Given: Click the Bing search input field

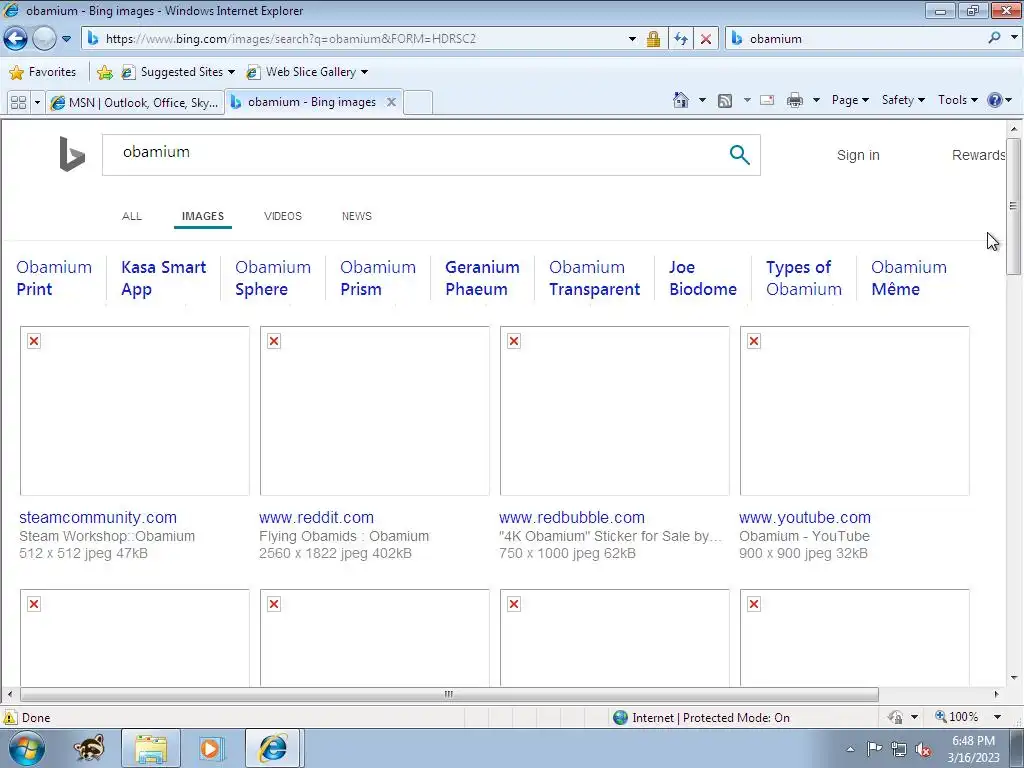Looking at the screenshot, I should pyautogui.click(x=411, y=155).
